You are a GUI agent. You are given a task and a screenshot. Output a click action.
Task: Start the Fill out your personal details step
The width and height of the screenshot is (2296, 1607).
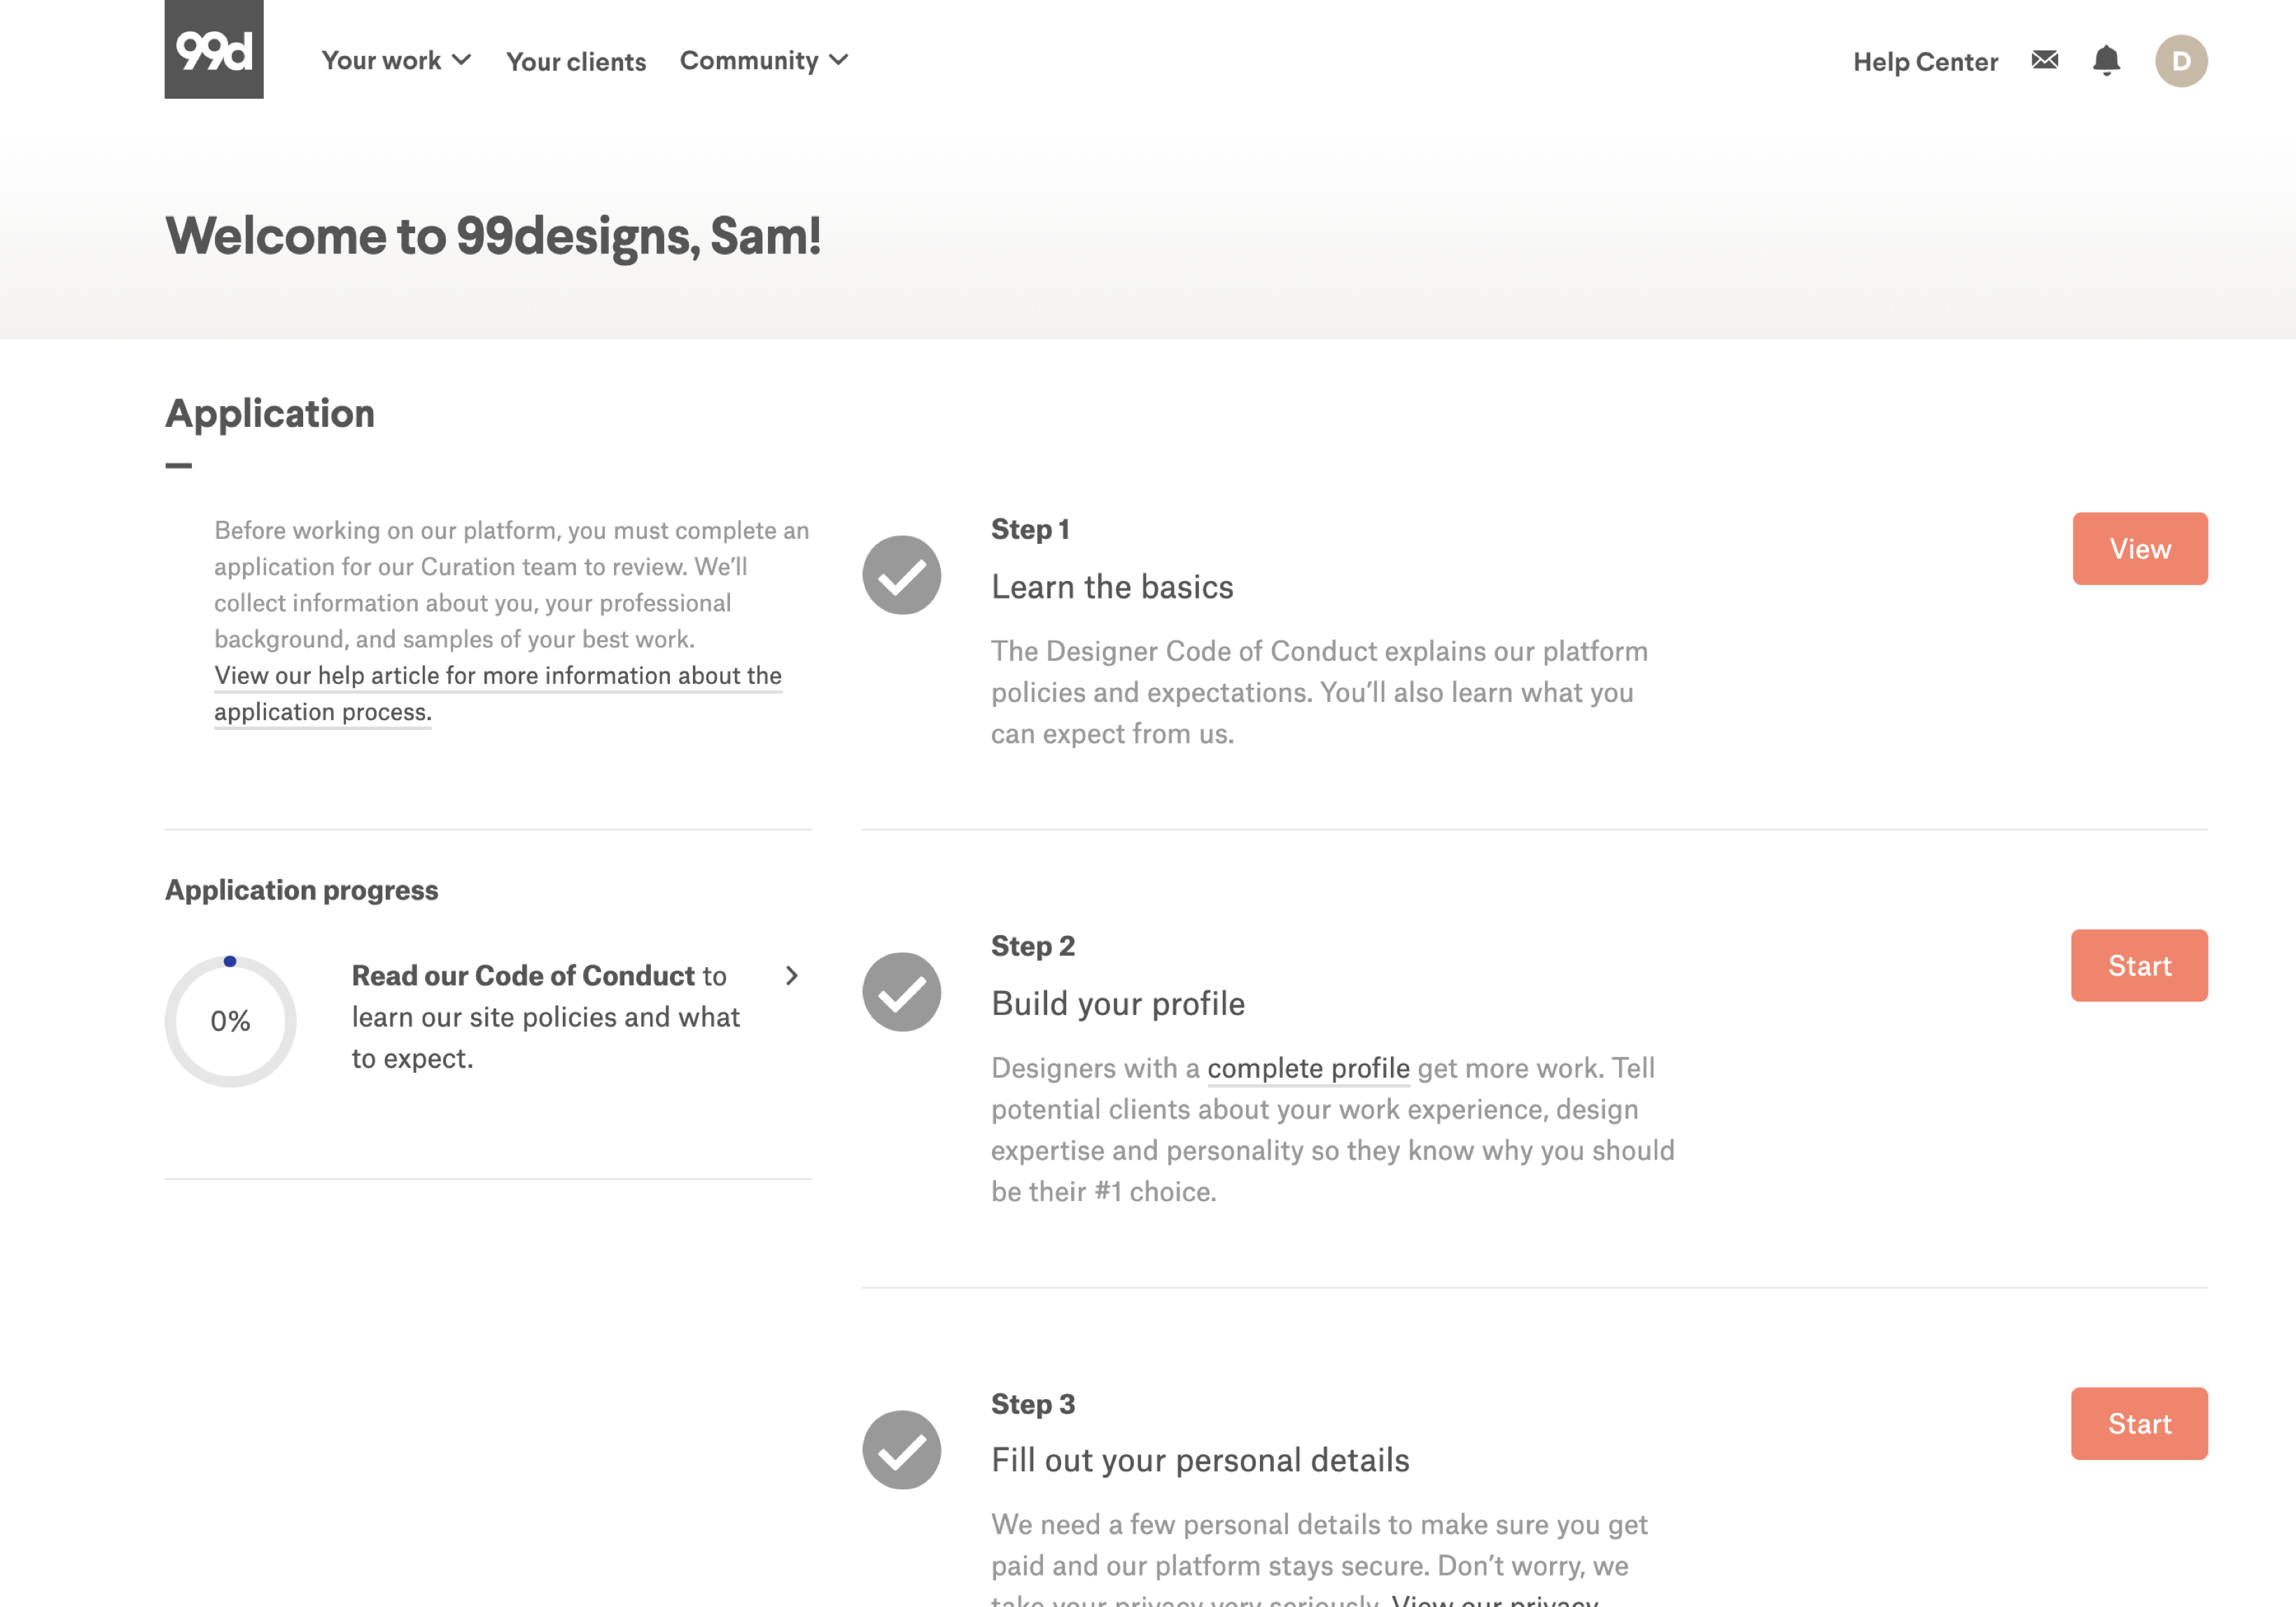tap(2139, 1423)
